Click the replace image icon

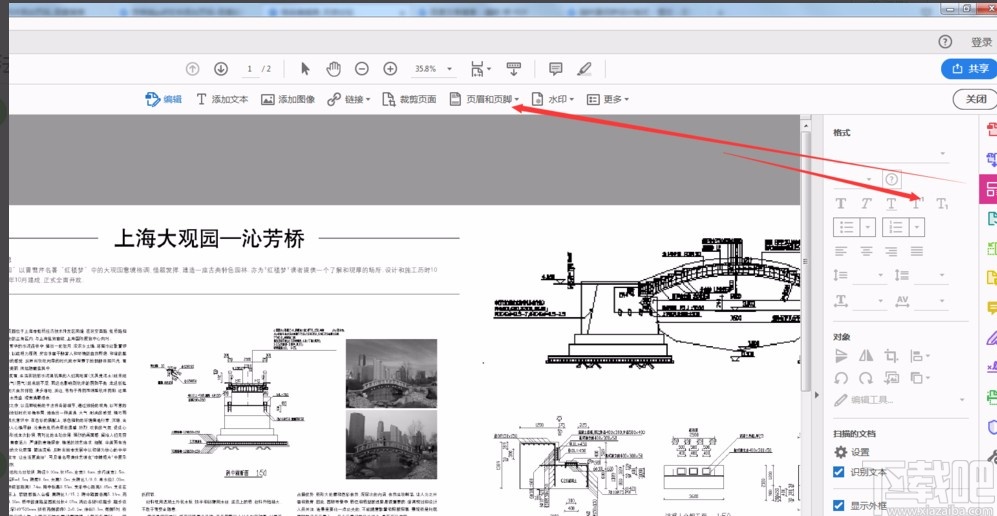click(x=891, y=377)
